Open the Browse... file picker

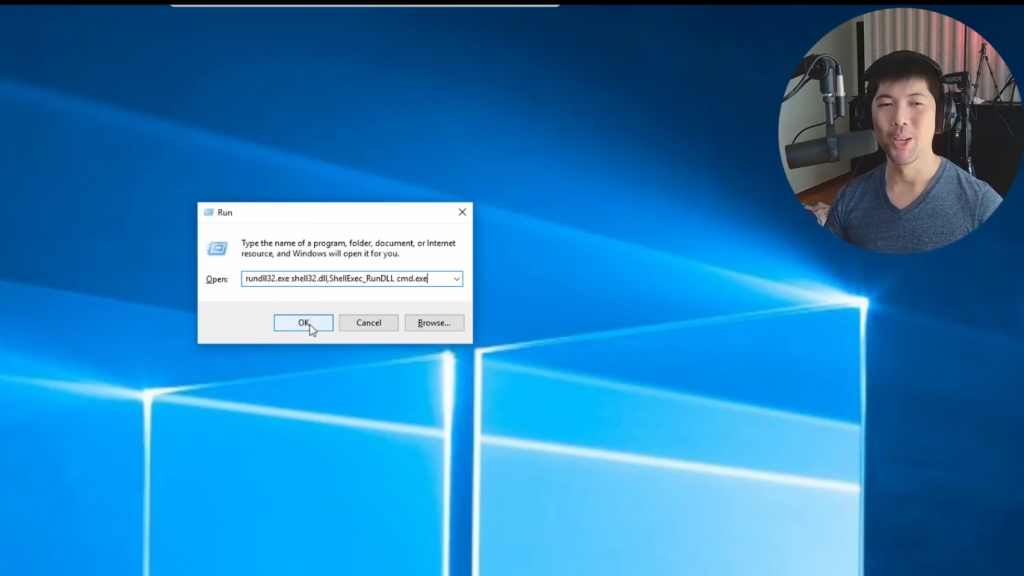tap(434, 323)
